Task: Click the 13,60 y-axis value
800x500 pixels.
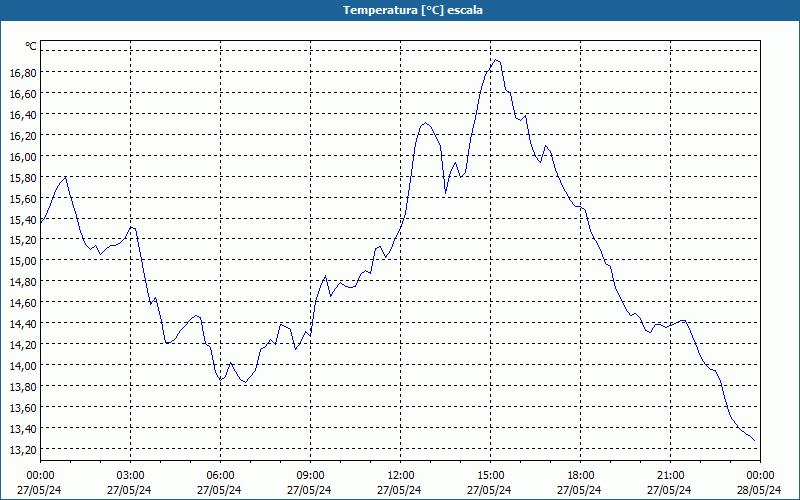Action: 23,408
